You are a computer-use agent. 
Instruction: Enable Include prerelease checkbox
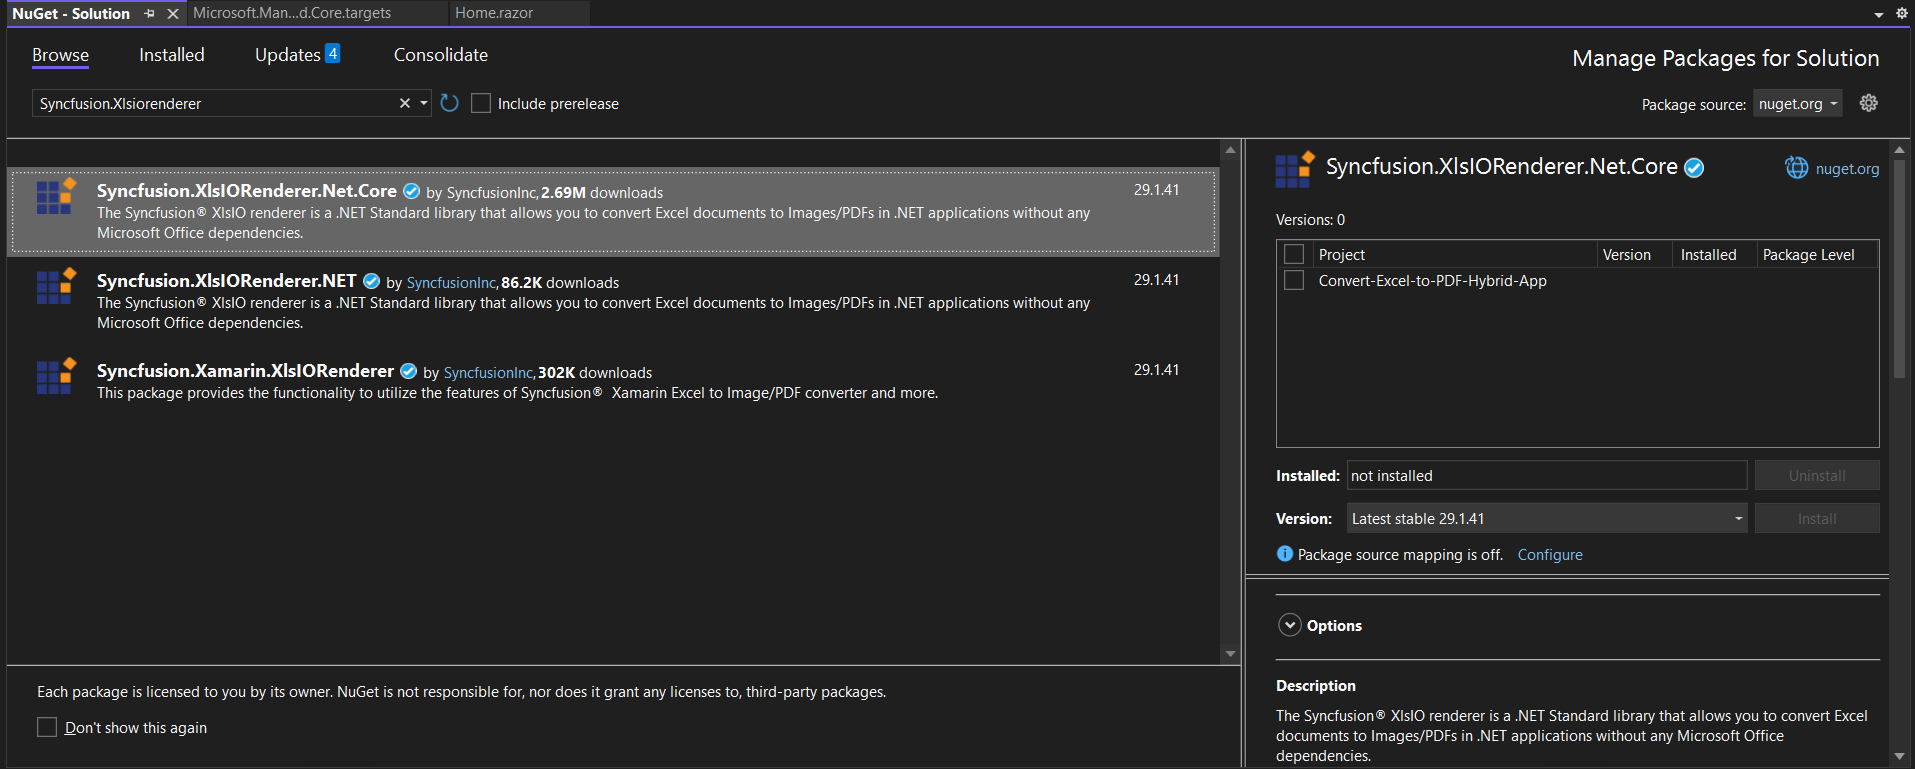click(x=481, y=103)
